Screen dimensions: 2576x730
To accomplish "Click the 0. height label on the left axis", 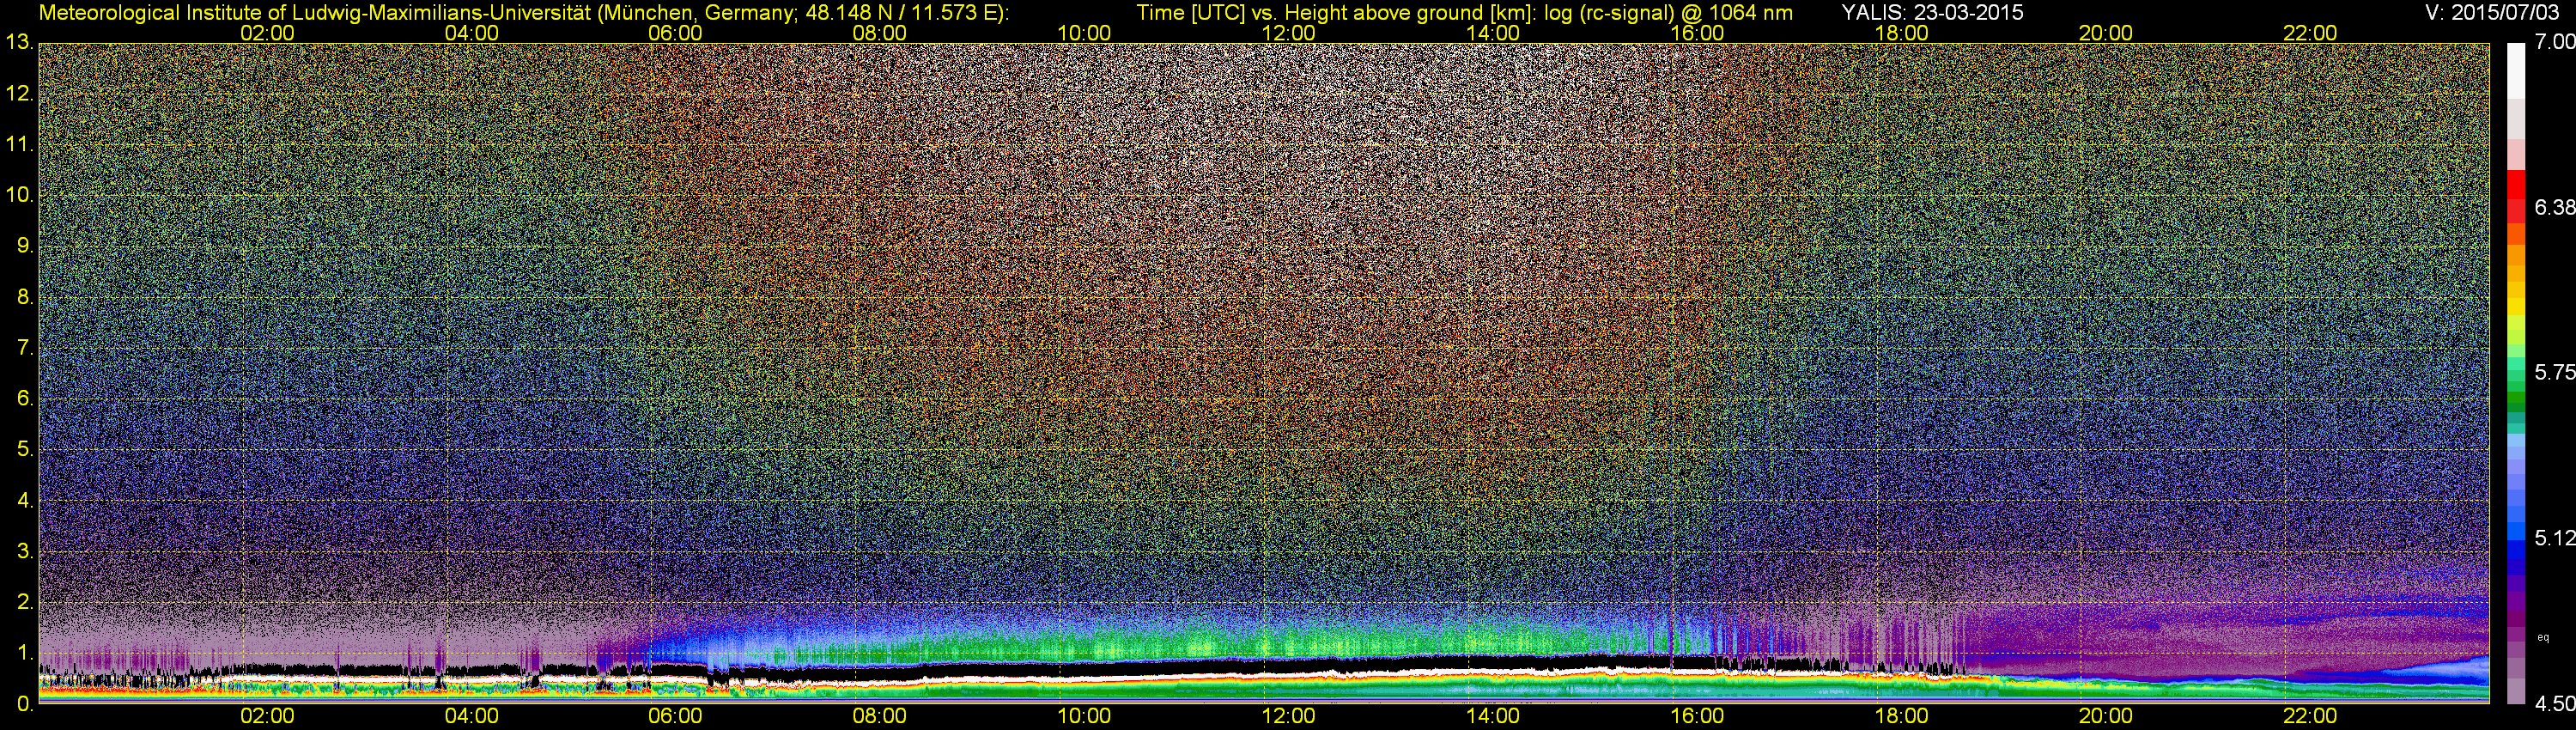I will (25, 703).
